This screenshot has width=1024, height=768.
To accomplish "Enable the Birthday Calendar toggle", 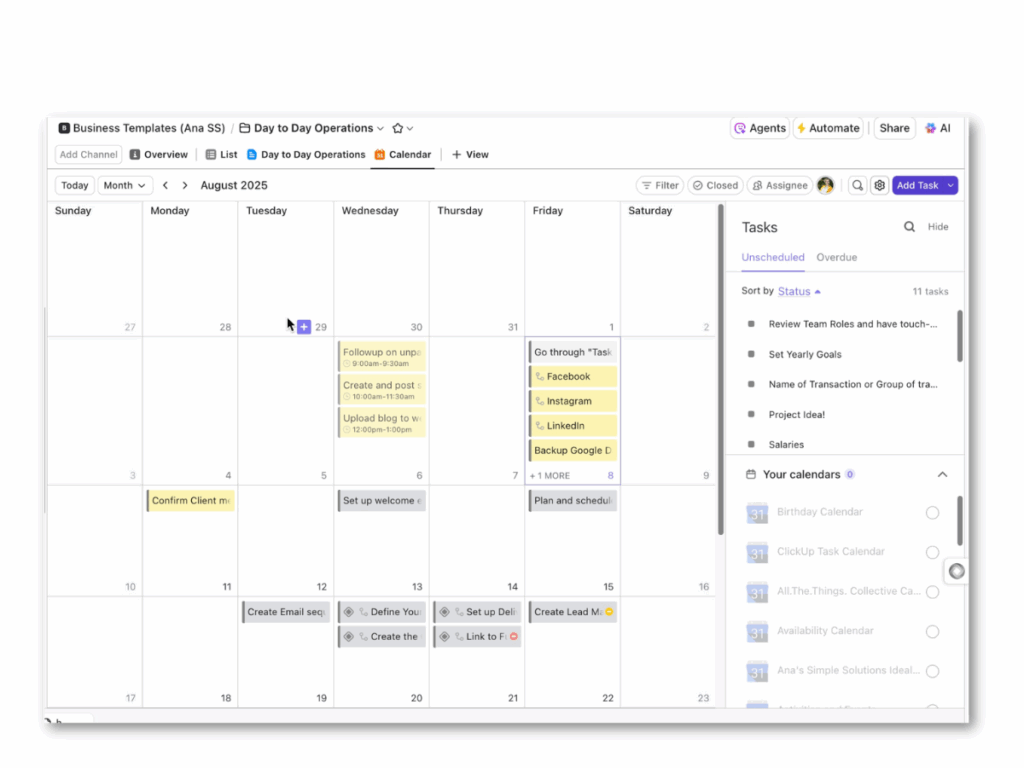I will [x=933, y=513].
